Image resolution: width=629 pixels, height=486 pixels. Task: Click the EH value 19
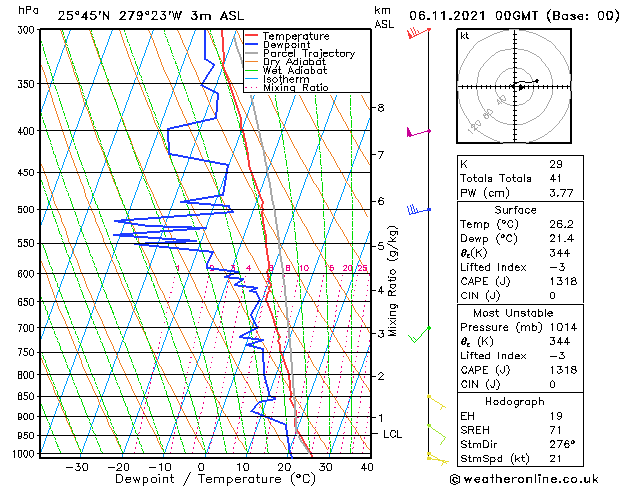556,416
